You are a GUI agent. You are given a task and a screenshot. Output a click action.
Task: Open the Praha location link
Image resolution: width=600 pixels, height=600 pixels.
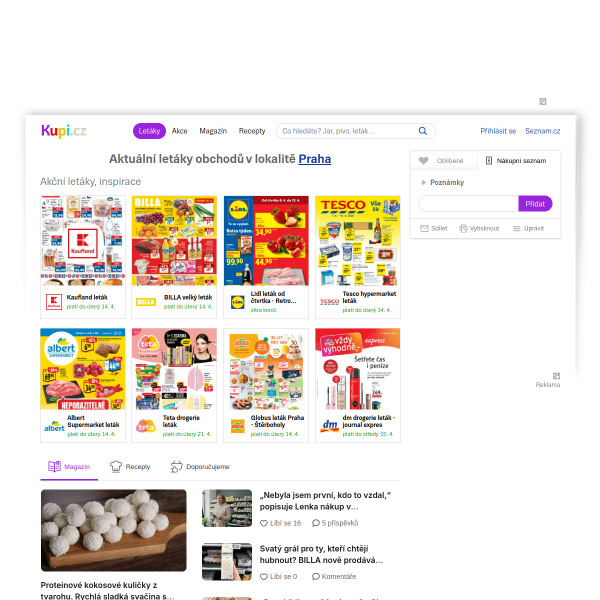(x=315, y=159)
